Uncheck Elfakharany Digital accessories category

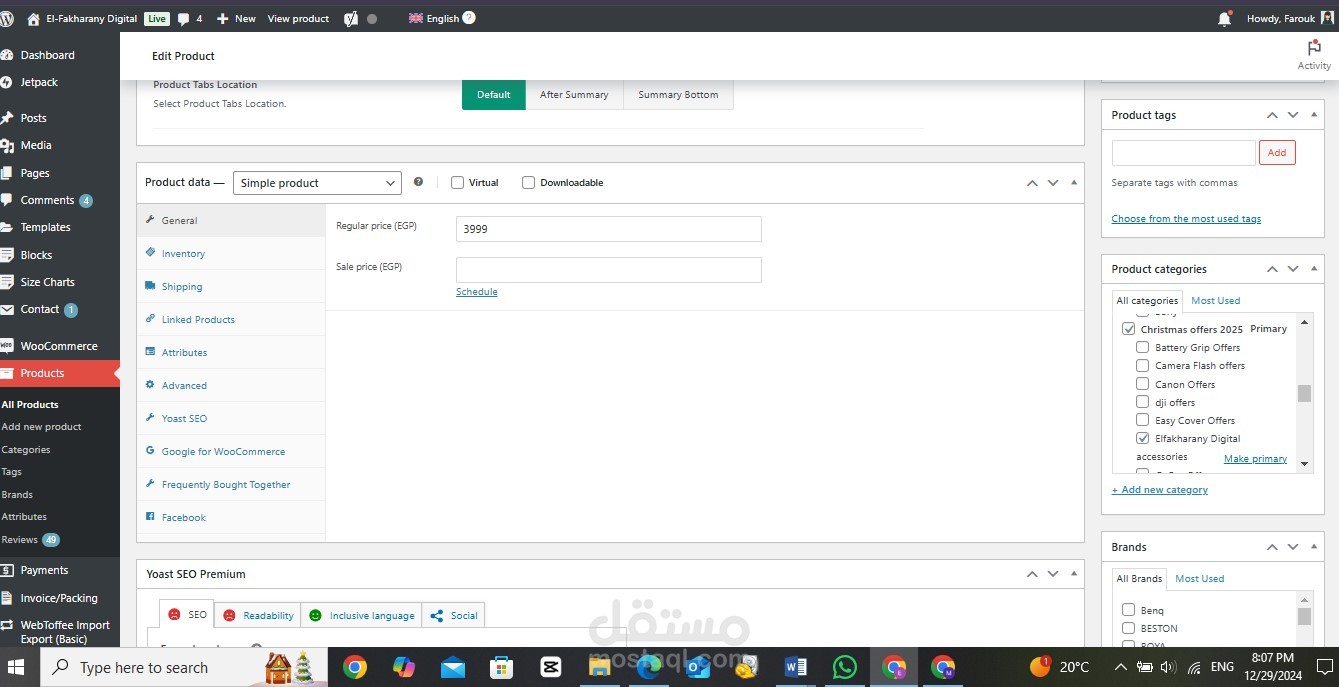[x=1142, y=438]
